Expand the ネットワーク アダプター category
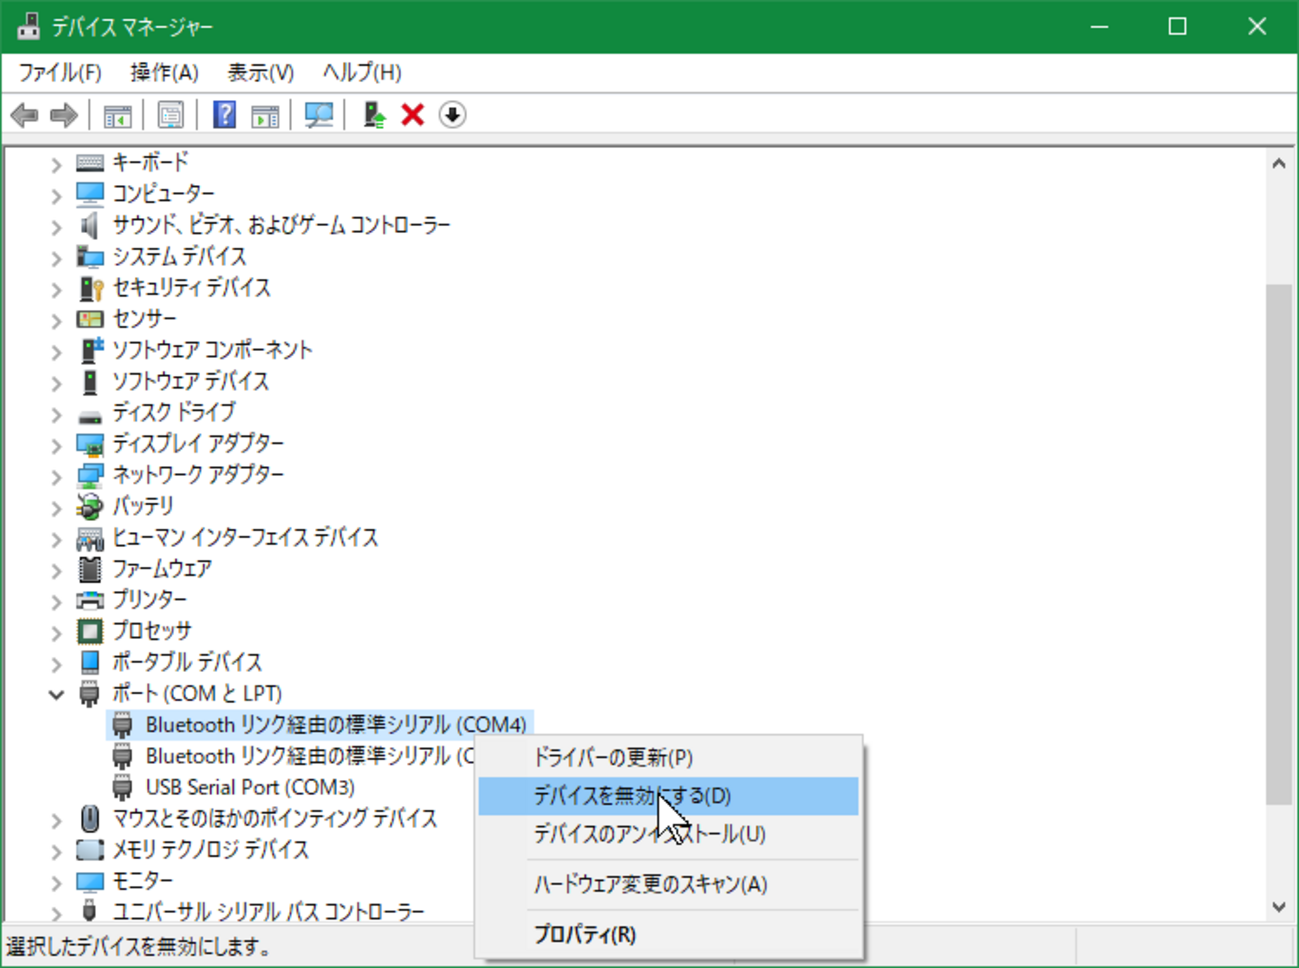Viewport: 1299px width, 968px height. coord(56,476)
